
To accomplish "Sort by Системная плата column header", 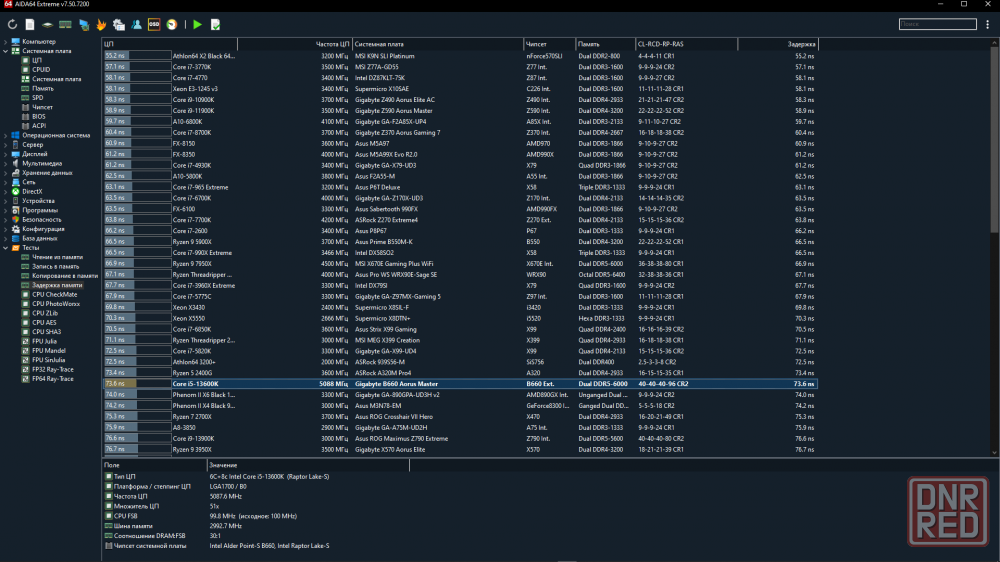I will tap(438, 44).
